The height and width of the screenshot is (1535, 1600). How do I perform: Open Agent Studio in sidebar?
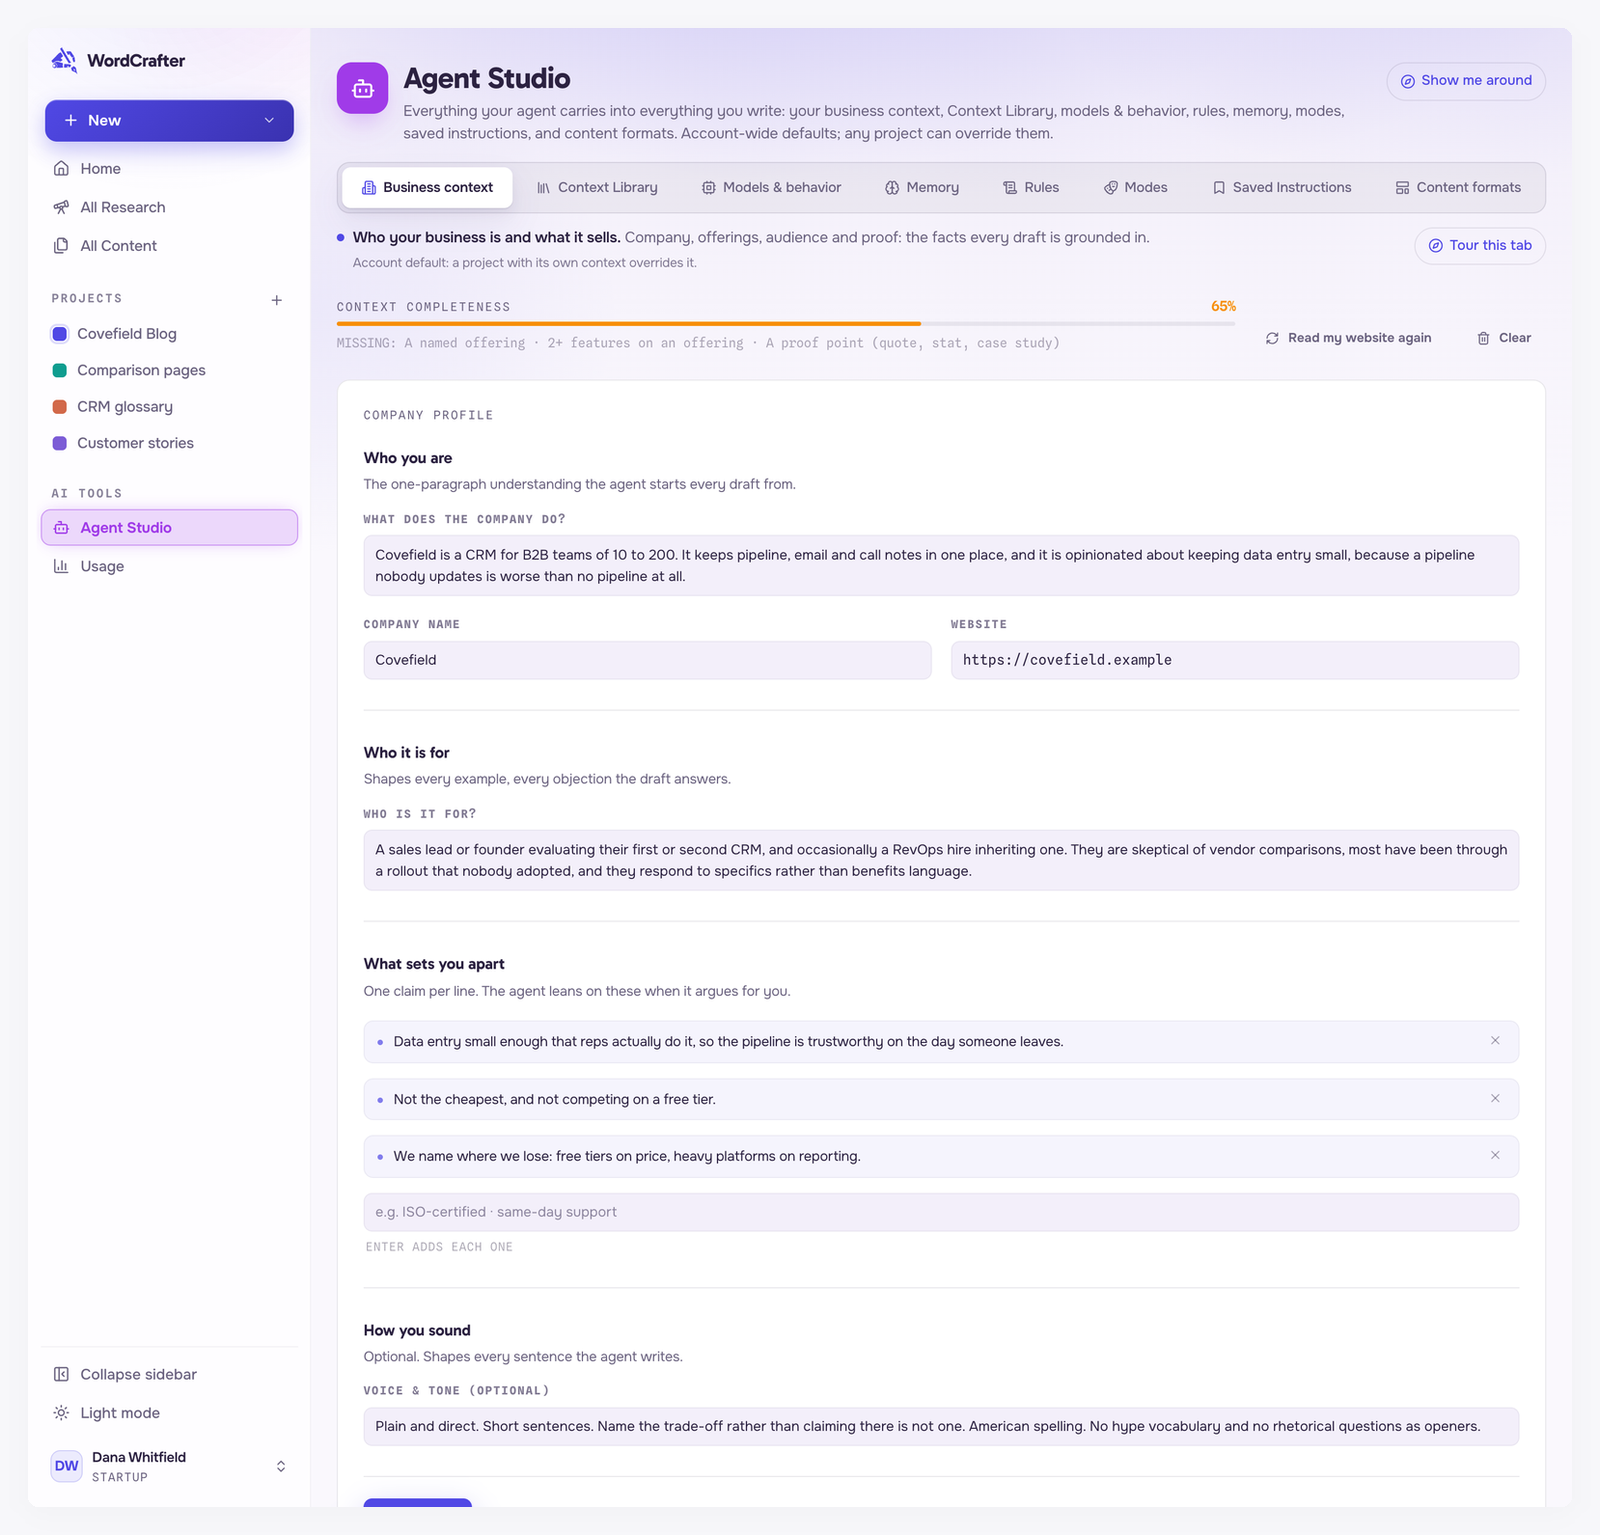click(x=170, y=528)
